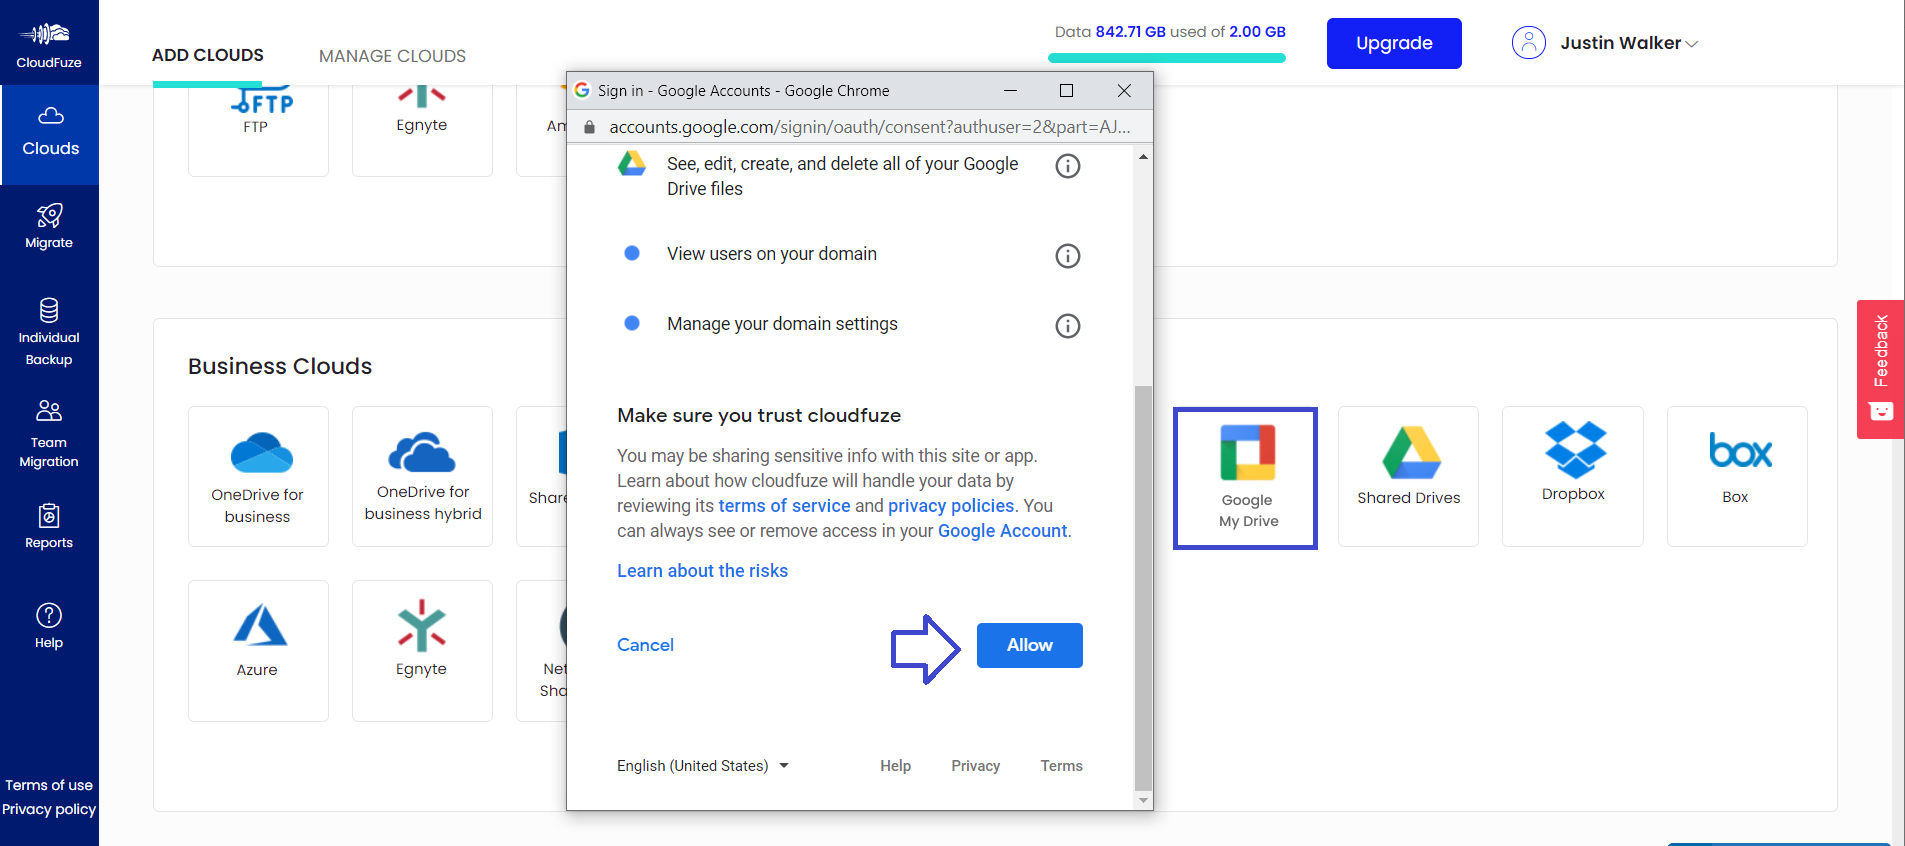Open the Help sidebar icon
The height and width of the screenshot is (846, 1905).
(49, 615)
